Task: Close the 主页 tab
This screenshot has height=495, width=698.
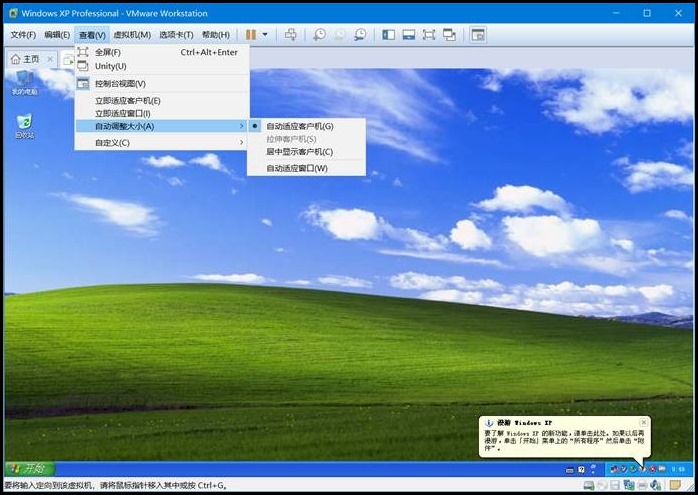Action: coord(50,59)
